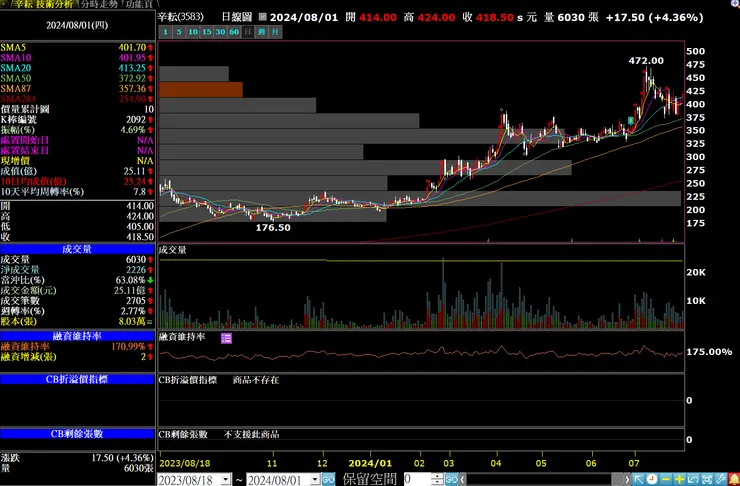Select the daily 日 timeframe button
The image size is (740, 486).
[248, 32]
